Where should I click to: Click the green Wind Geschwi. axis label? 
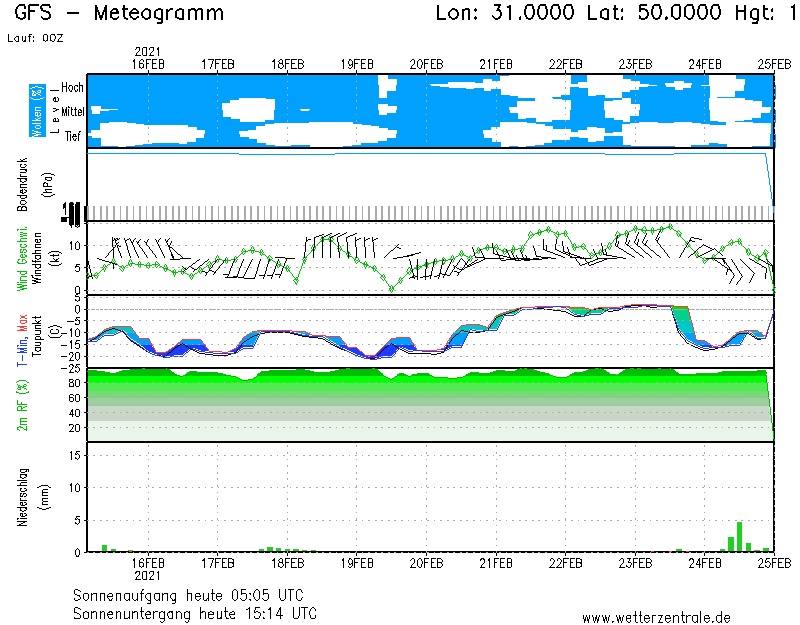[22, 258]
